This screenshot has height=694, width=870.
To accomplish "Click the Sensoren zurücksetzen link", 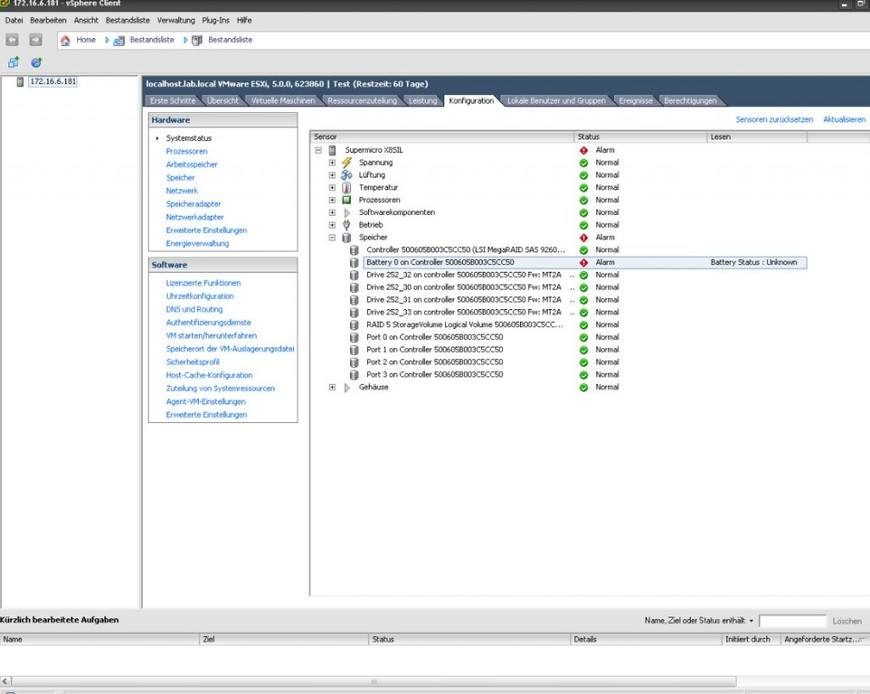I will point(774,119).
